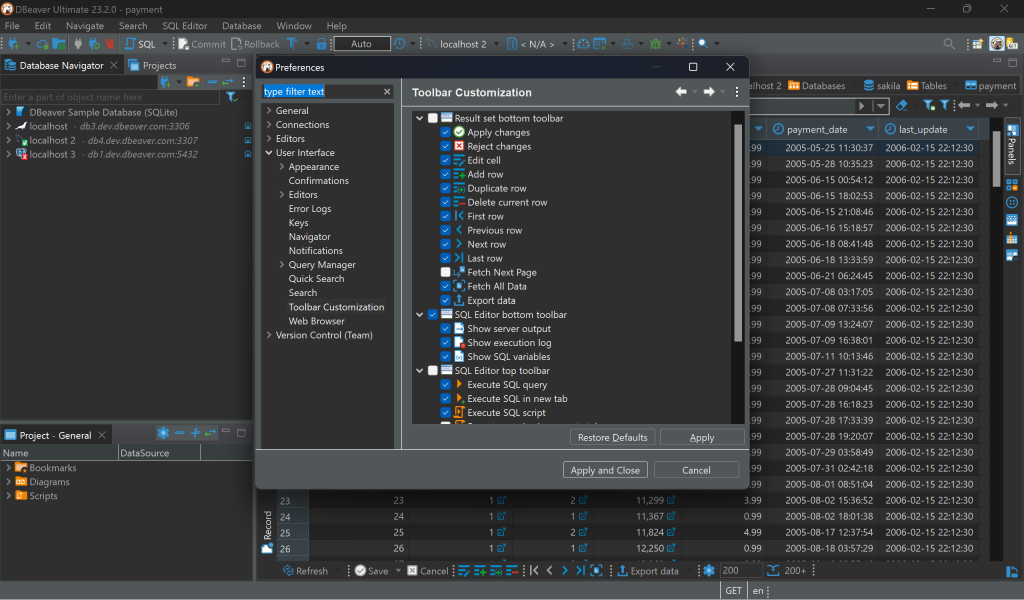The image size is (1024, 600).
Task: Click the lock icon in the main toolbar
Action: tap(321, 44)
